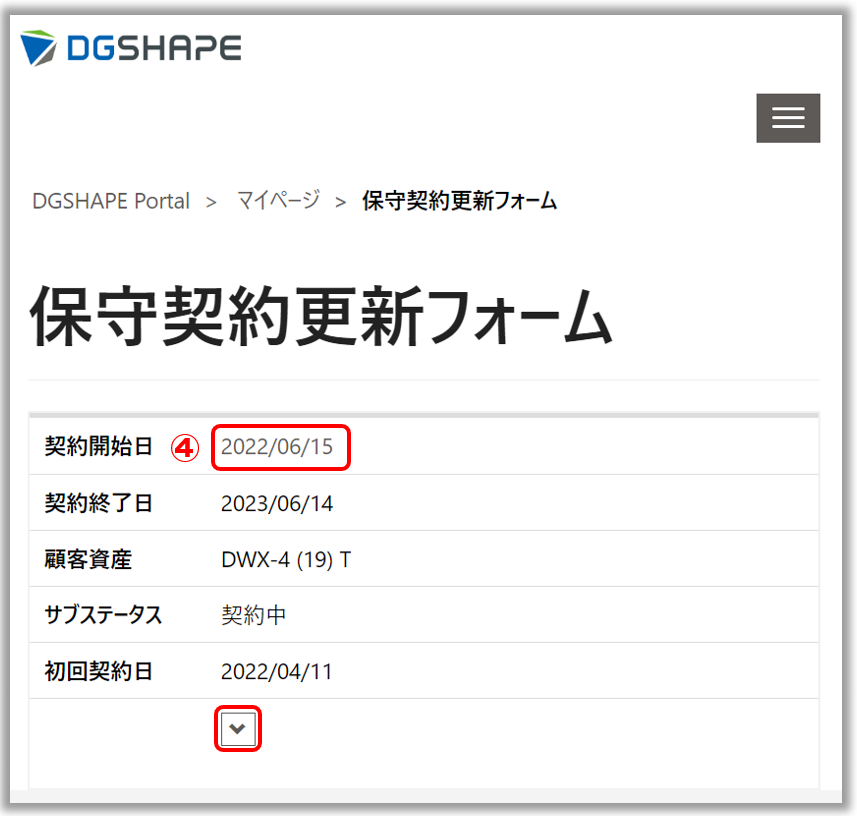Navigate to マイページ in the breadcrumb
The image size is (857, 816).
[278, 200]
